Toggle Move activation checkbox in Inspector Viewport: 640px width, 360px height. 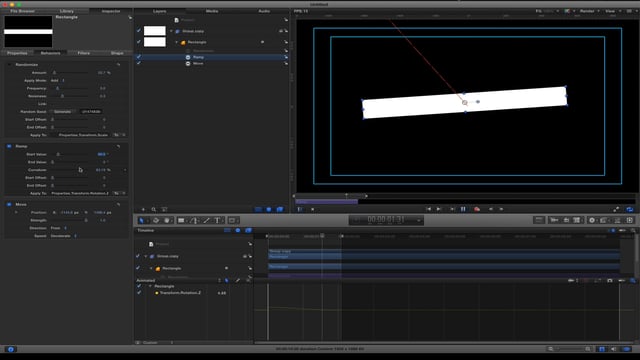click(9, 204)
